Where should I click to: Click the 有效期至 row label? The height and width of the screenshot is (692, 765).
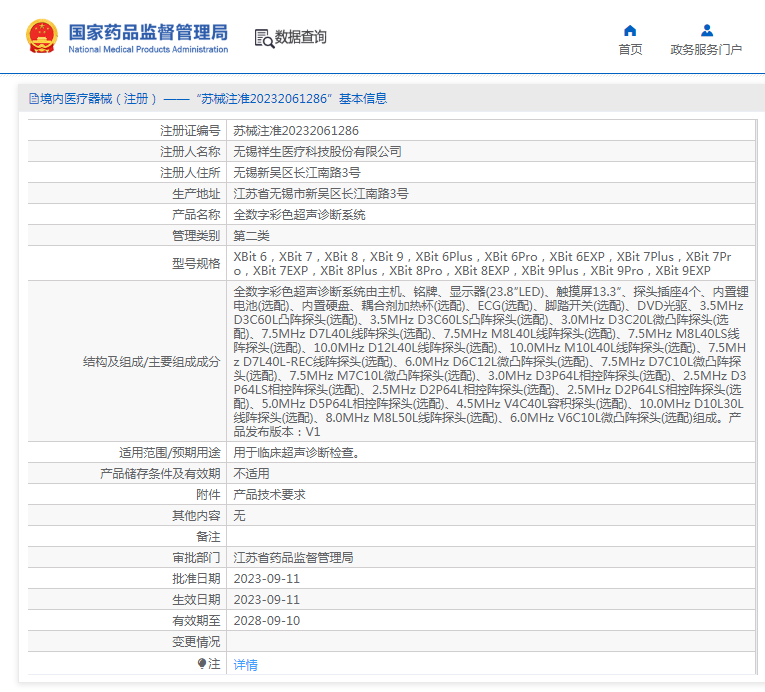coord(196,621)
